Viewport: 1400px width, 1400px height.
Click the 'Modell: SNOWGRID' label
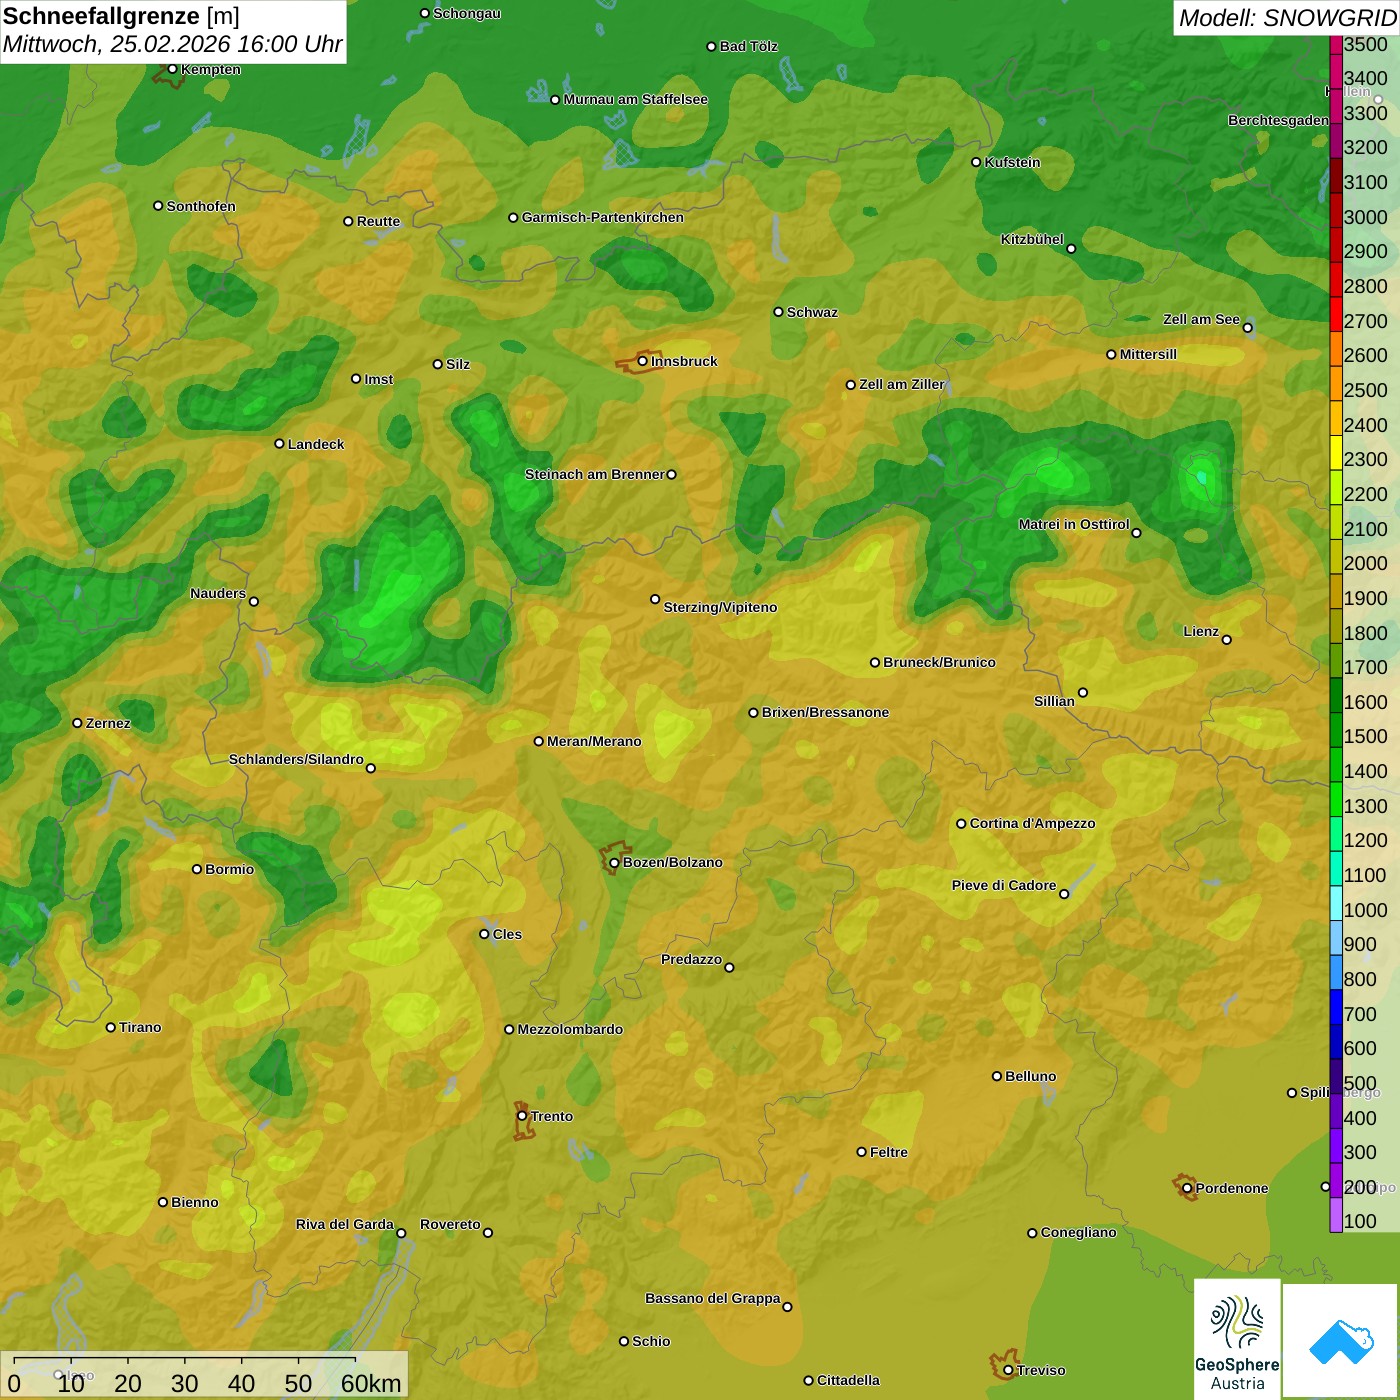click(1287, 18)
